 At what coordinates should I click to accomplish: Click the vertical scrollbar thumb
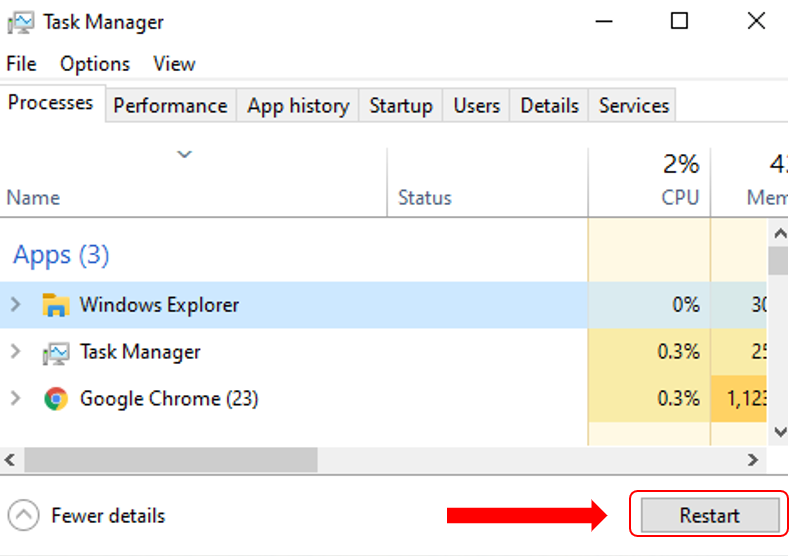pos(778,261)
